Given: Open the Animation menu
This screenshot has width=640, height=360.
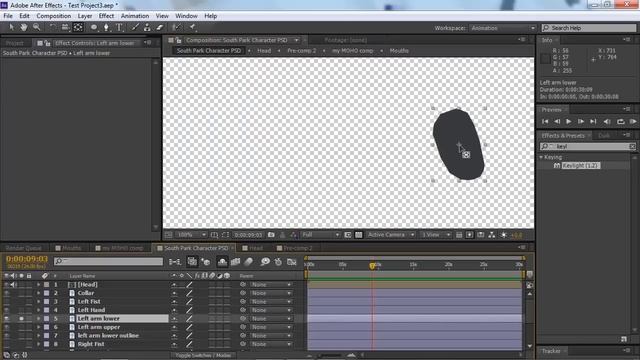Looking at the screenshot, I should pos(135,16).
